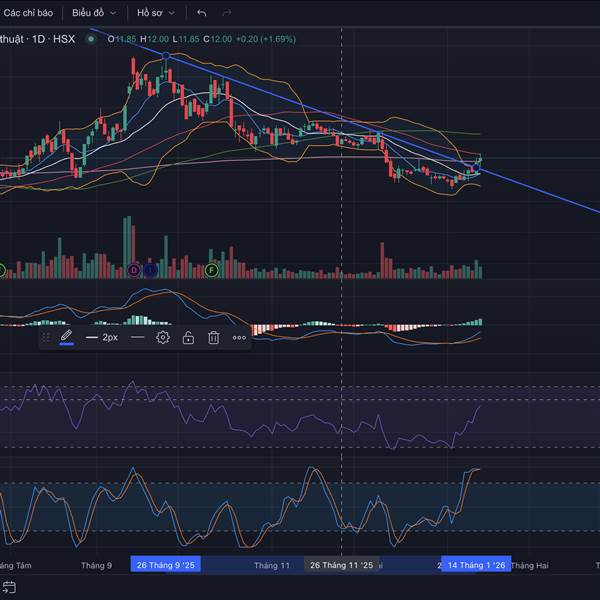Undo the last chart action
The image size is (600, 600).
(202, 13)
